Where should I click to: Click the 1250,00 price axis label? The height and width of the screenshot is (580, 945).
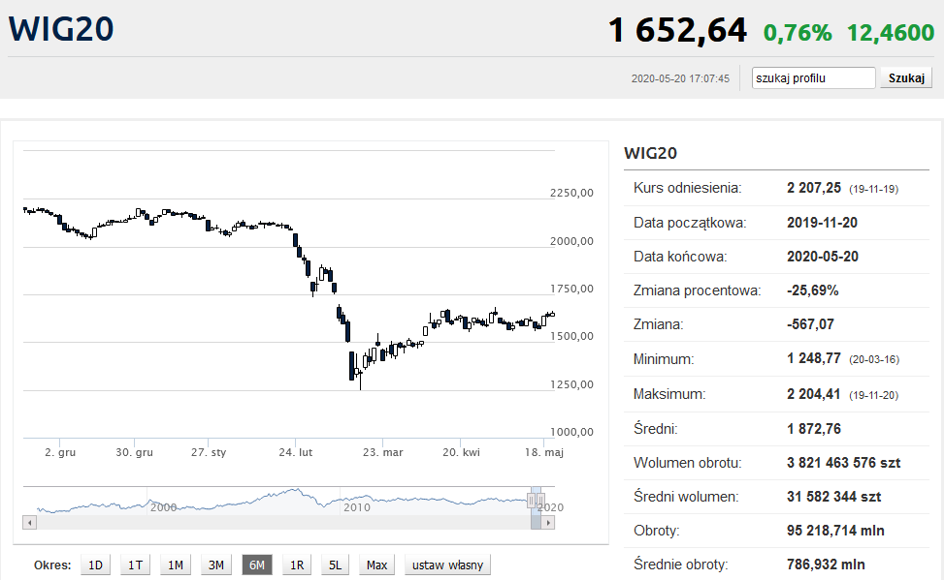[572, 384]
